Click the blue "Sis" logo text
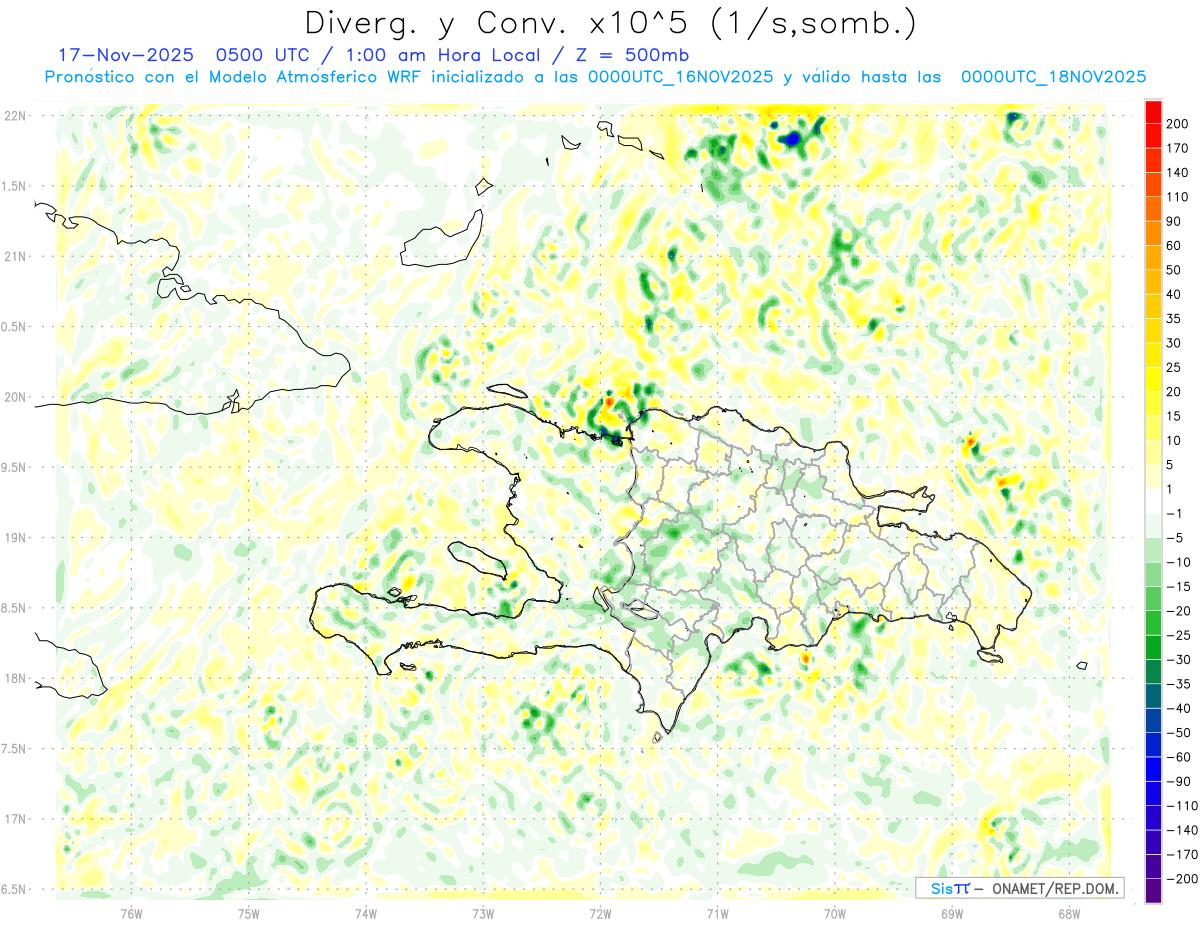The height and width of the screenshot is (927, 1200). click(x=942, y=888)
